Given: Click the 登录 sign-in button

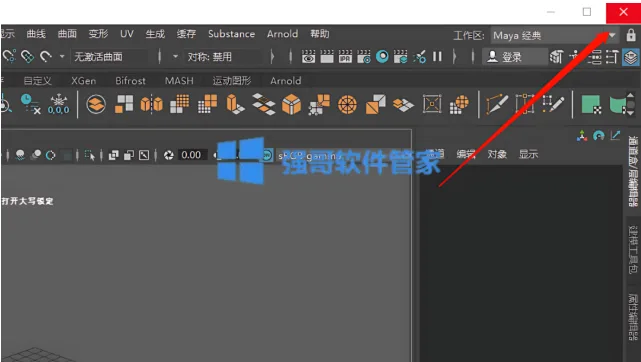Looking at the screenshot, I should pyautogui.click(x=515, y=57).
